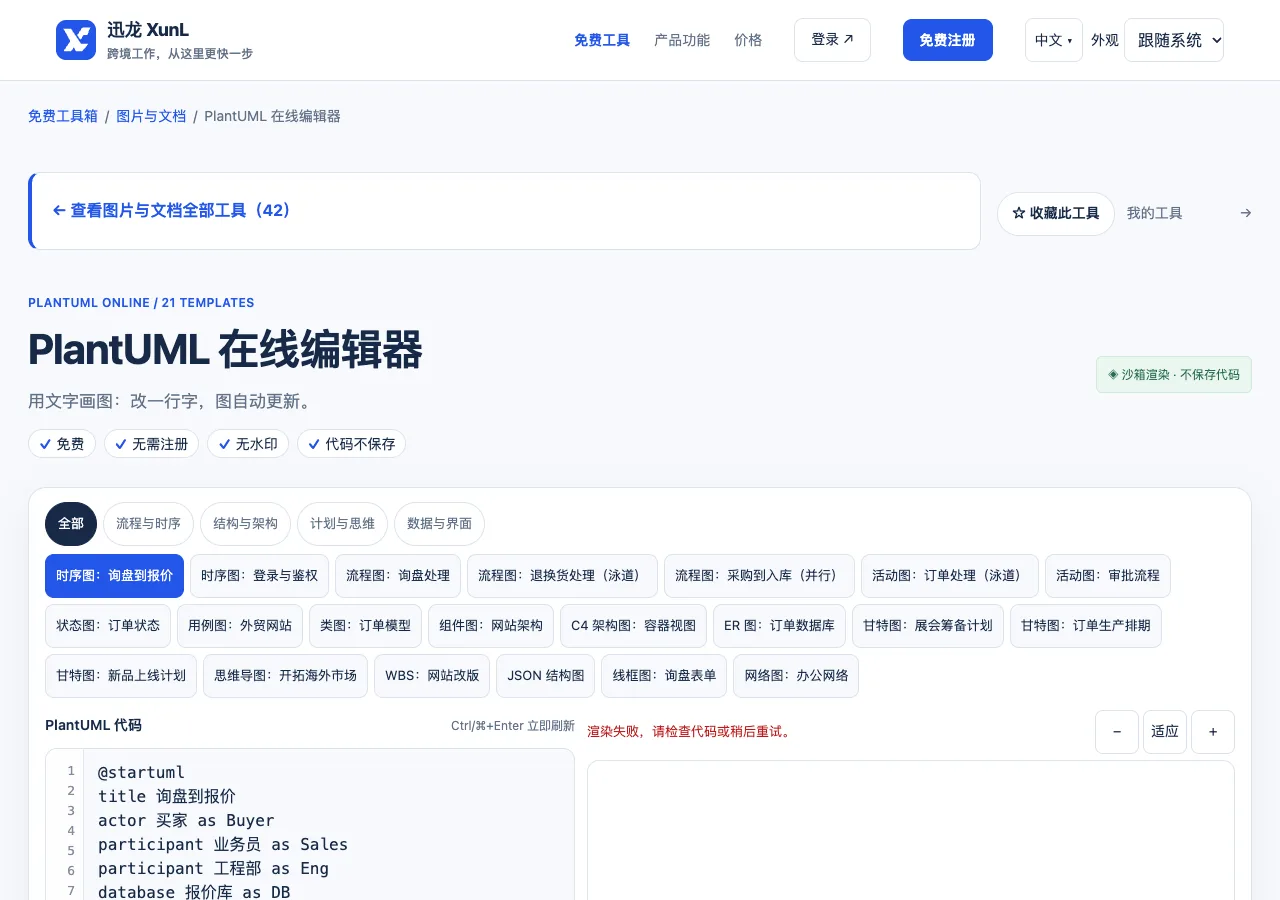Image resolution: width=1280 pixels, height=900 pixels.
Task: Click the 免费 check badge
Action: pos(62,444)
